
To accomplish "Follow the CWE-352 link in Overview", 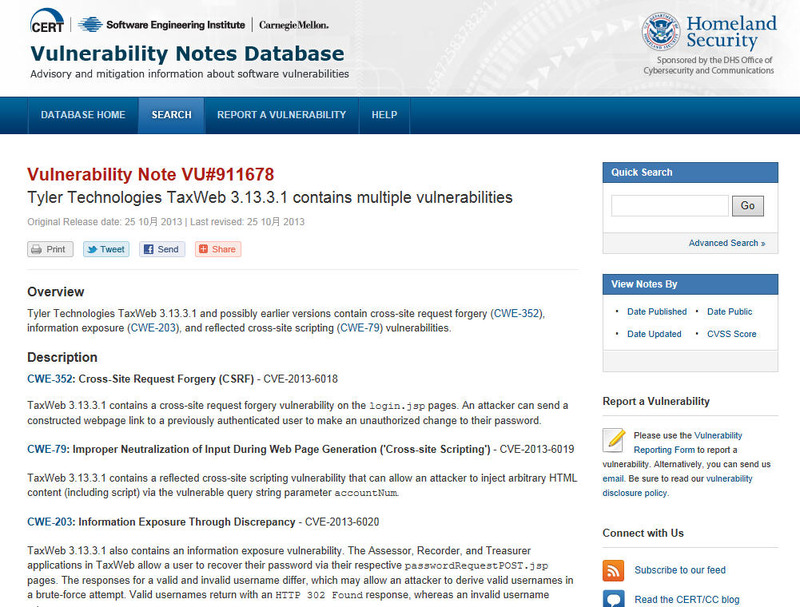I will 517,314.
